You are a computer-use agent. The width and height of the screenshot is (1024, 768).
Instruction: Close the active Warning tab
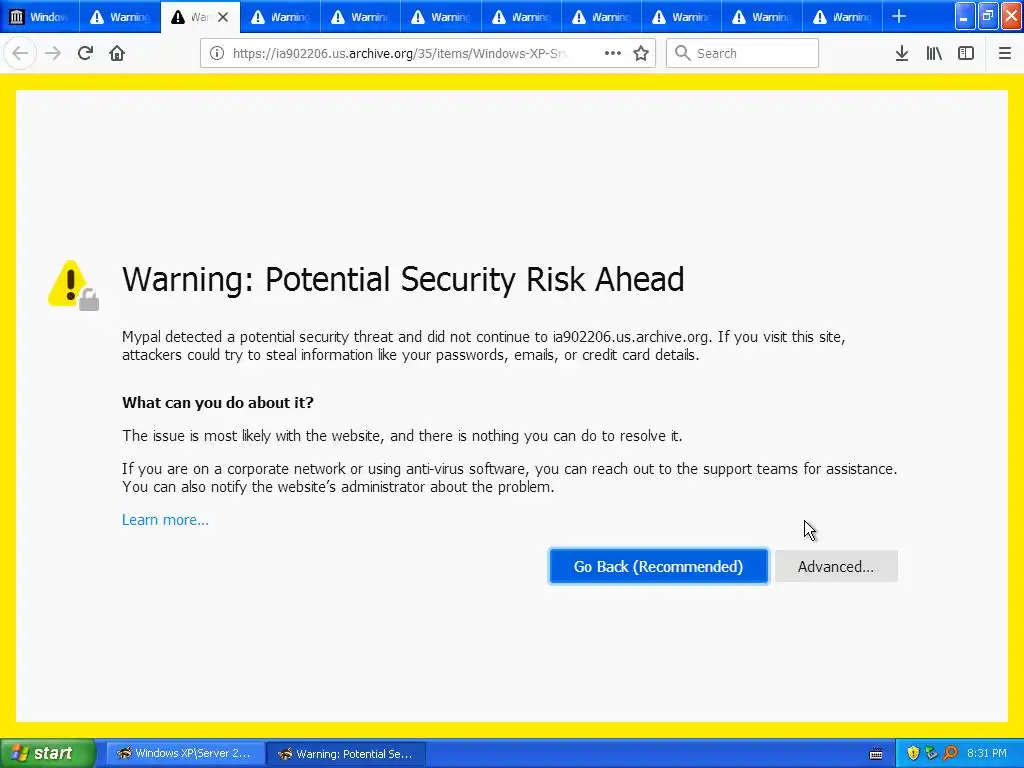[223, 17]
